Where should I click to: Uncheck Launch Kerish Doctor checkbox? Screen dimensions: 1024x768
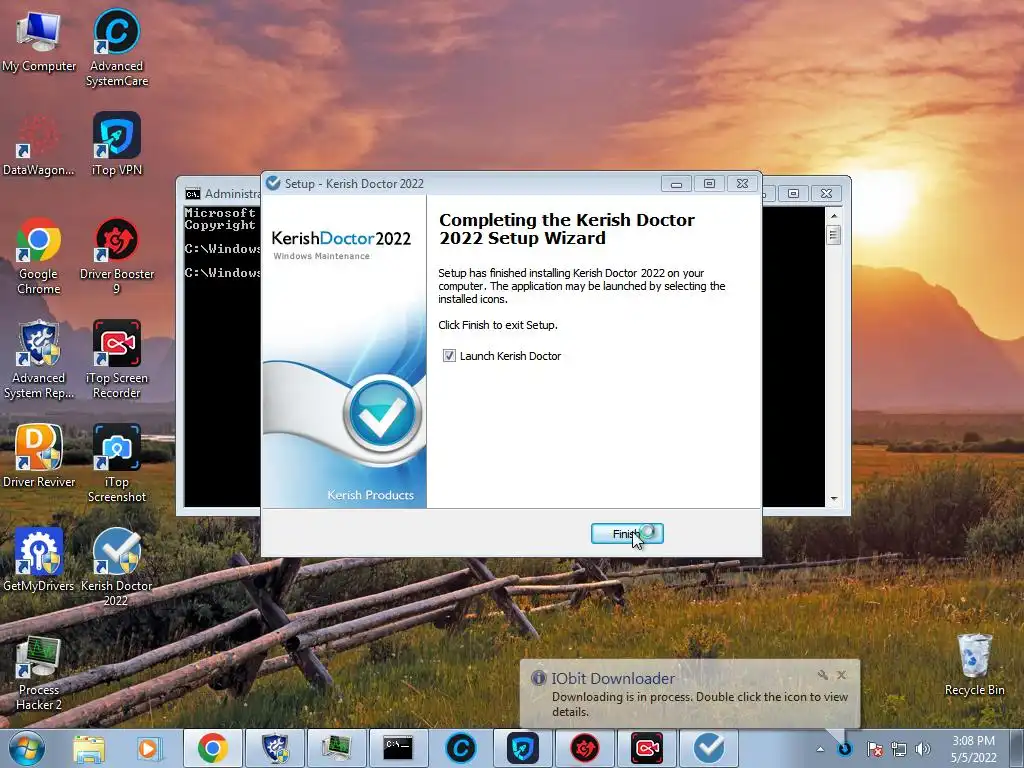pos(449,356)
